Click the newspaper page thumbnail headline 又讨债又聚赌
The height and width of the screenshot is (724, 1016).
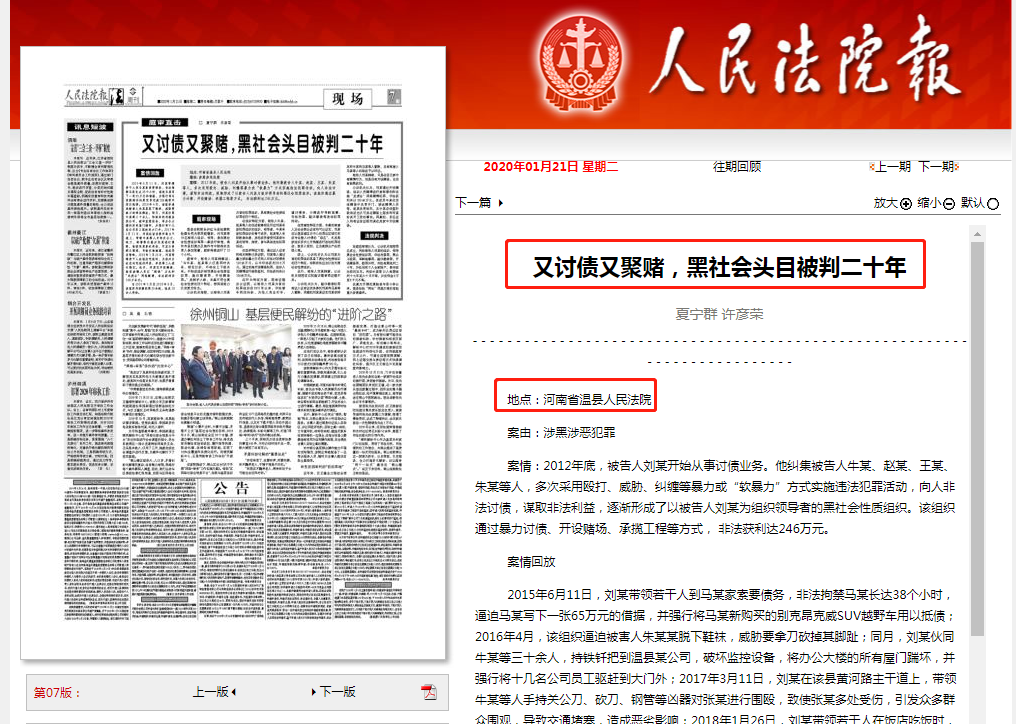point(262,144)
